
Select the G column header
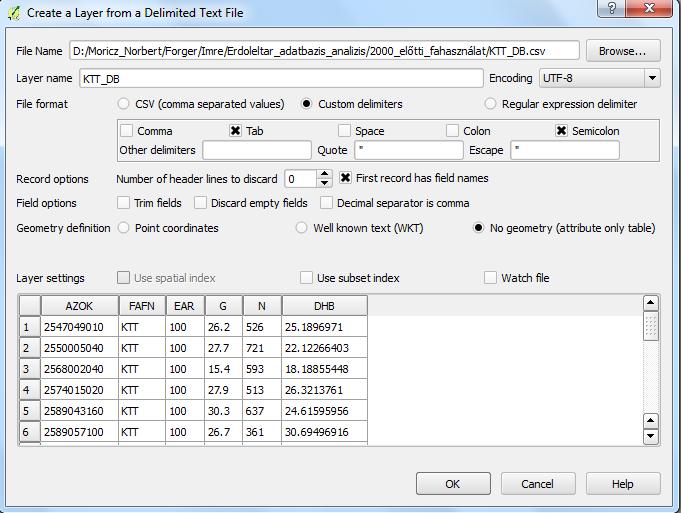(223, 306)
